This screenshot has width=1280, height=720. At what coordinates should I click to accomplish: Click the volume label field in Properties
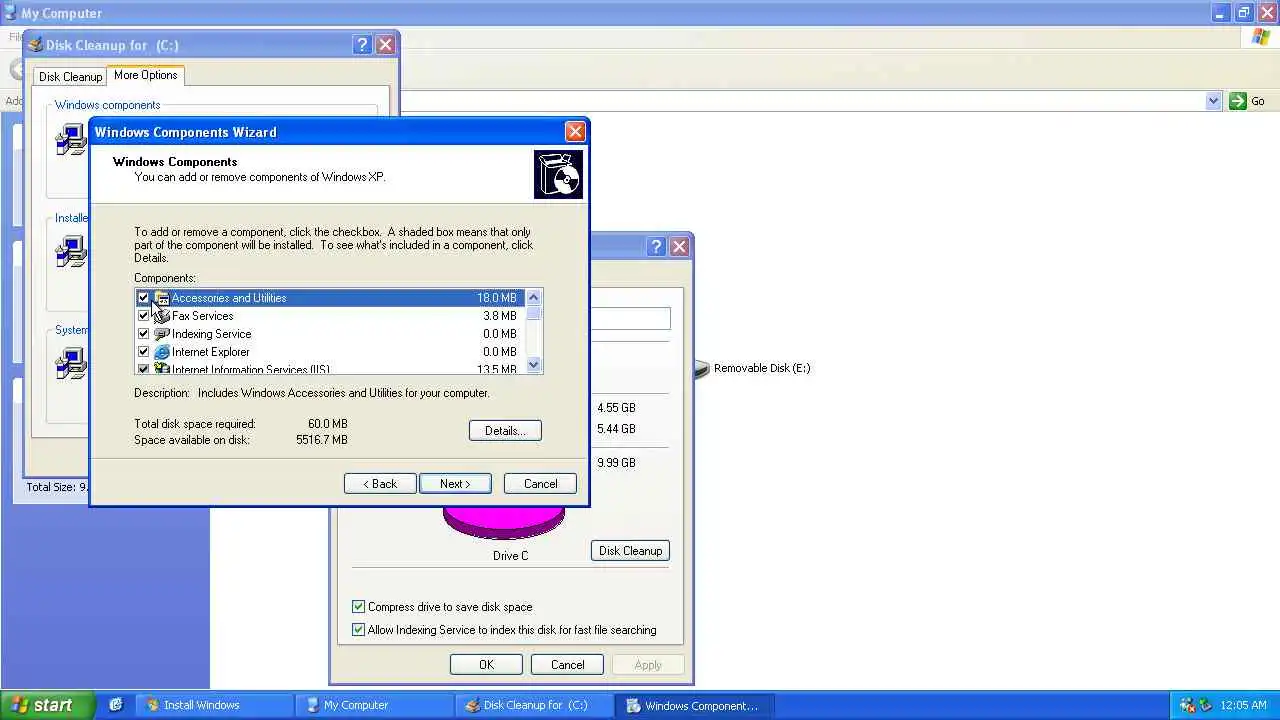point(630,319)
